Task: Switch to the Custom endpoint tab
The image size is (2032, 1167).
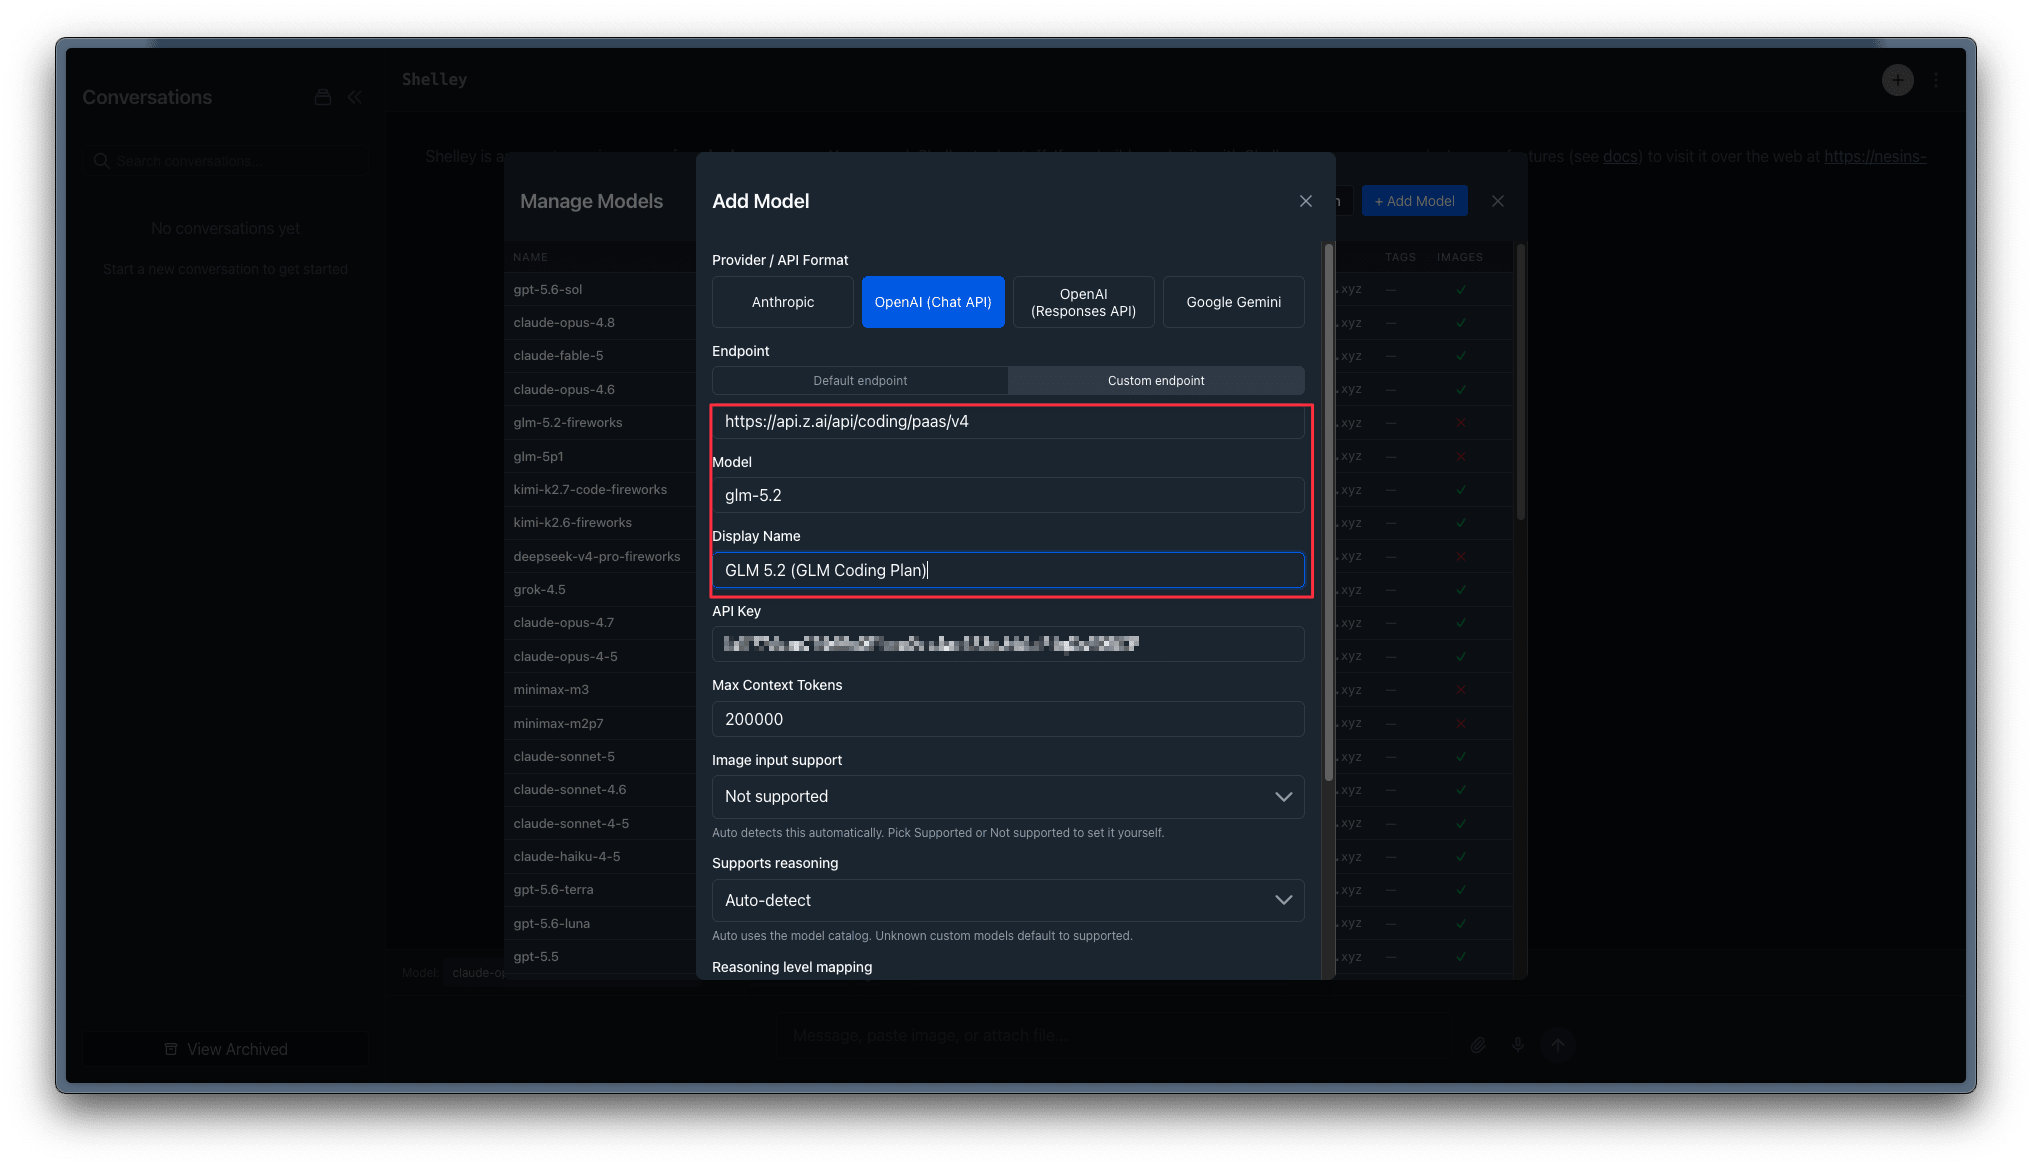Action: tap(1156, 381)
